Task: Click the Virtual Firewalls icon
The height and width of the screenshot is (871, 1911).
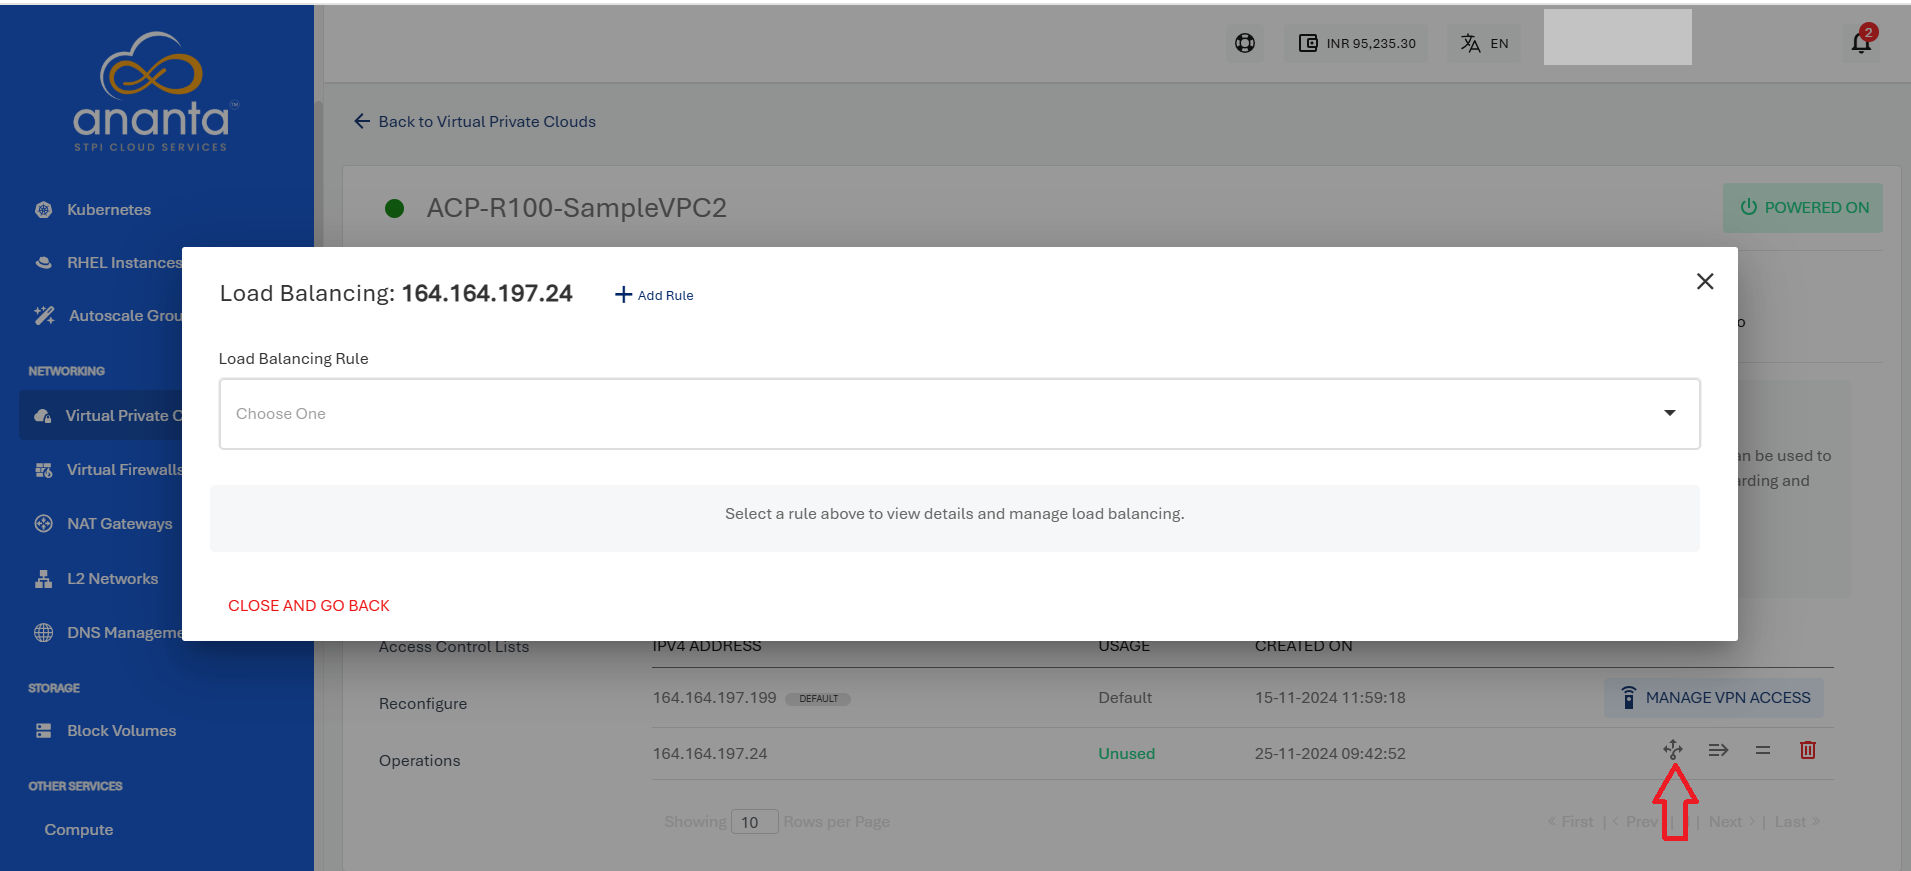Action: coord(43,470)
